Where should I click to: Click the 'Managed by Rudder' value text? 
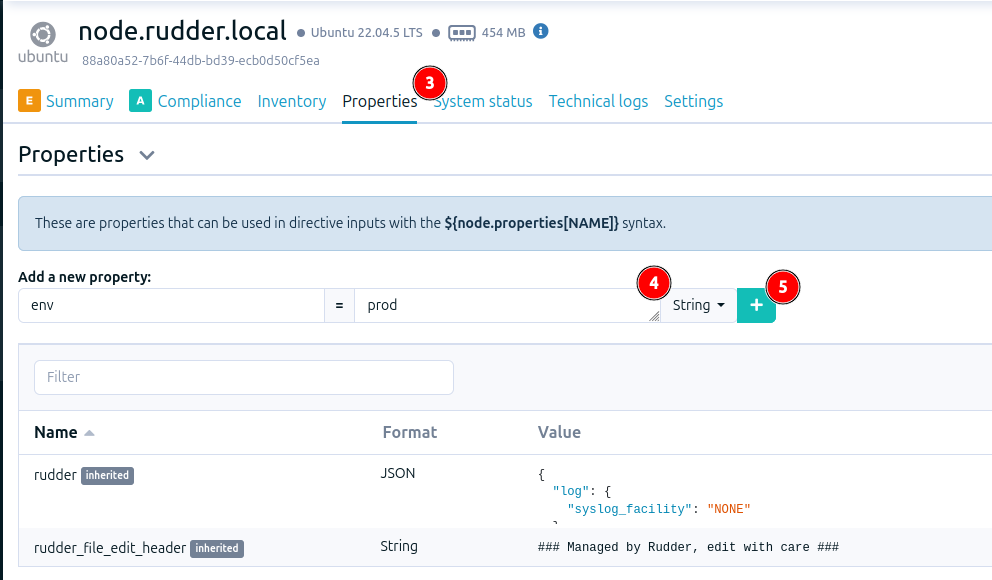pos(688,547)
